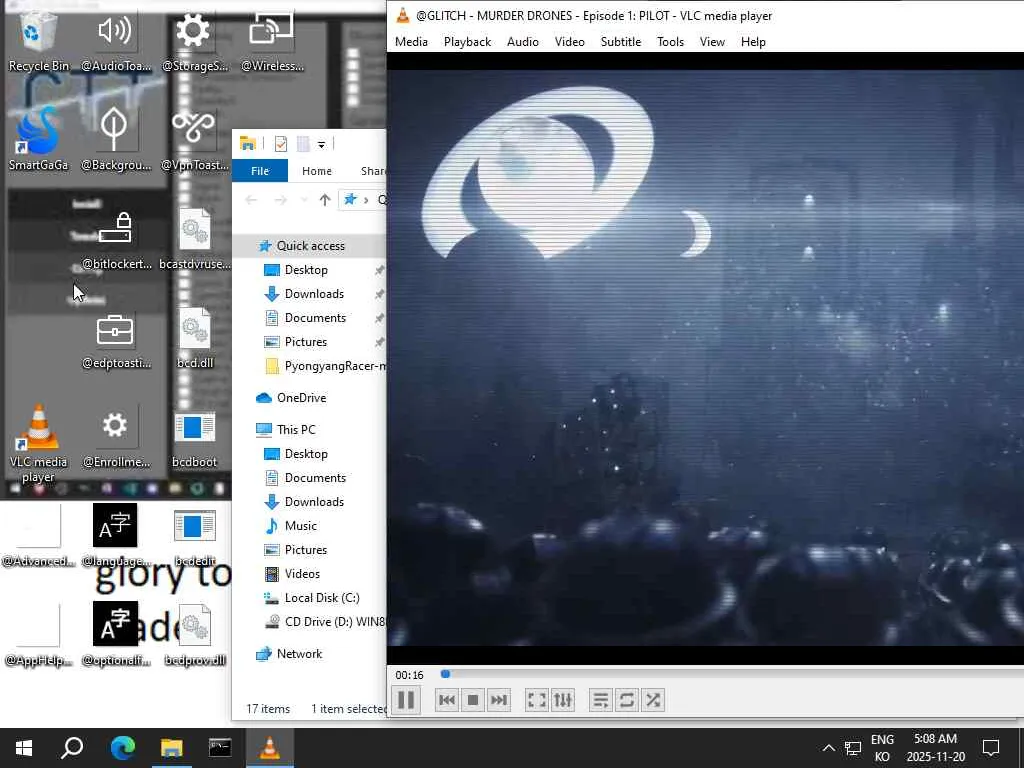Open the VLC Tools menu
The height and width of the screenshot is (768, 1024).
(670, 42)
